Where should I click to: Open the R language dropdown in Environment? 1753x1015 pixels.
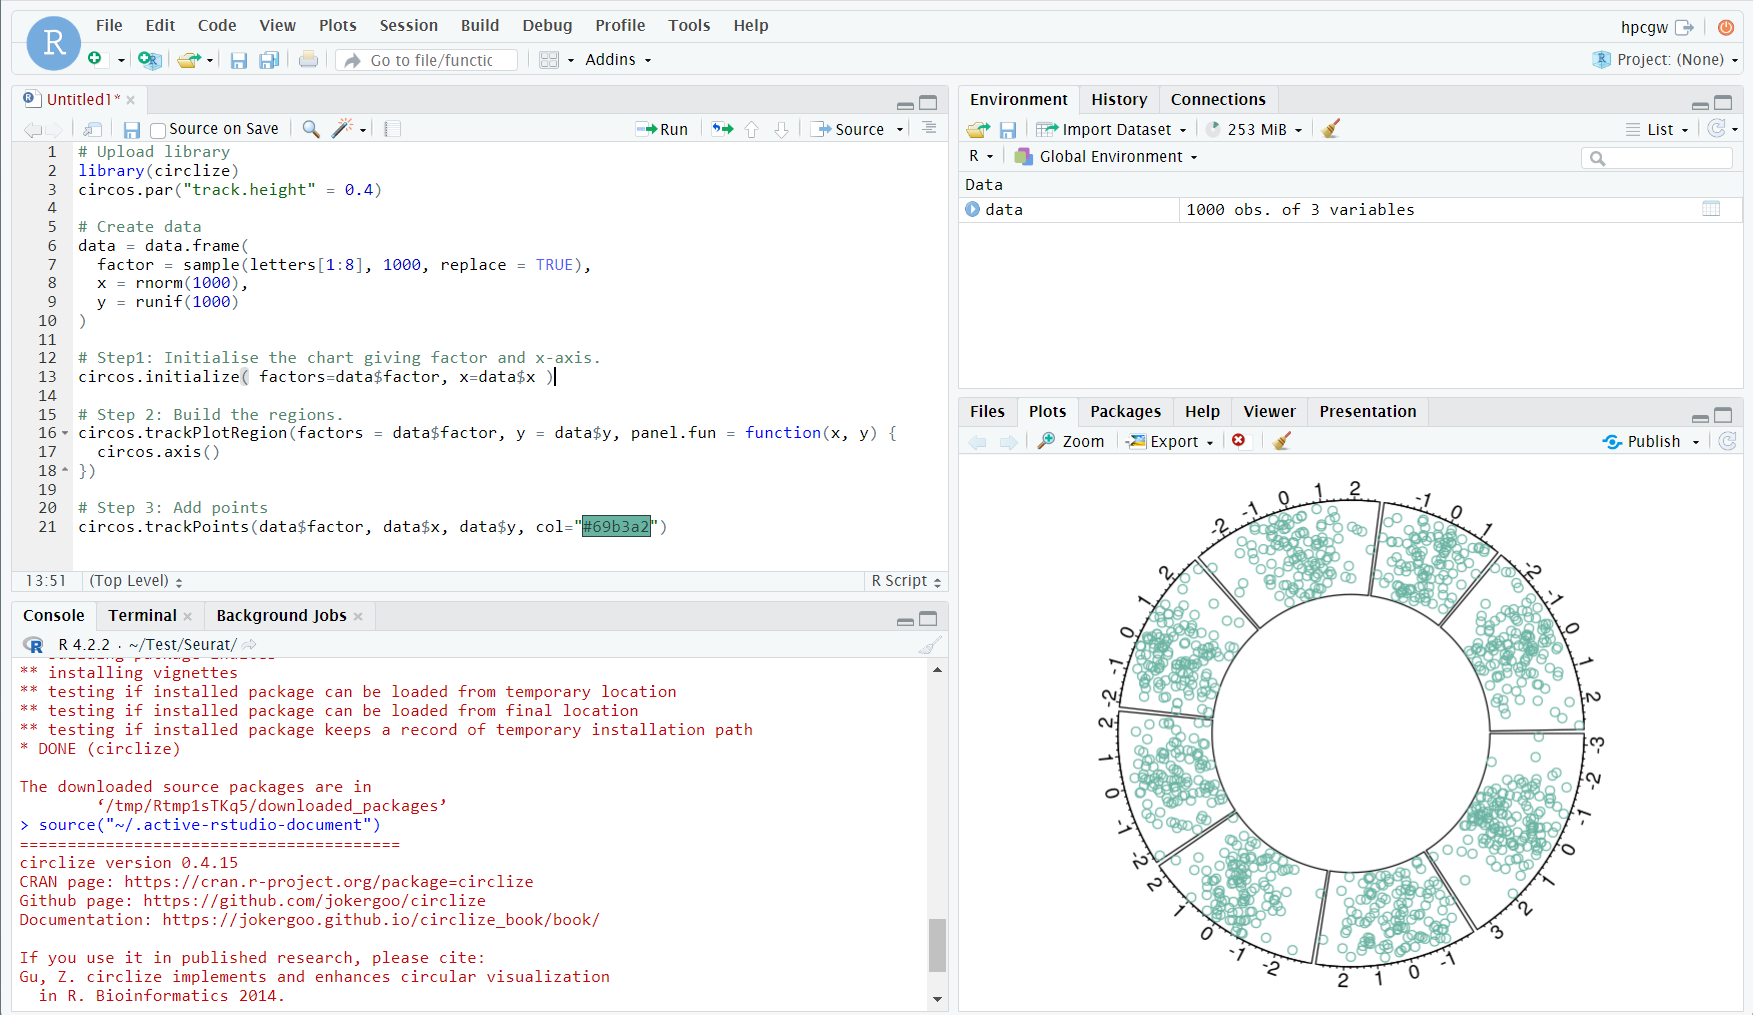(981, 156)
